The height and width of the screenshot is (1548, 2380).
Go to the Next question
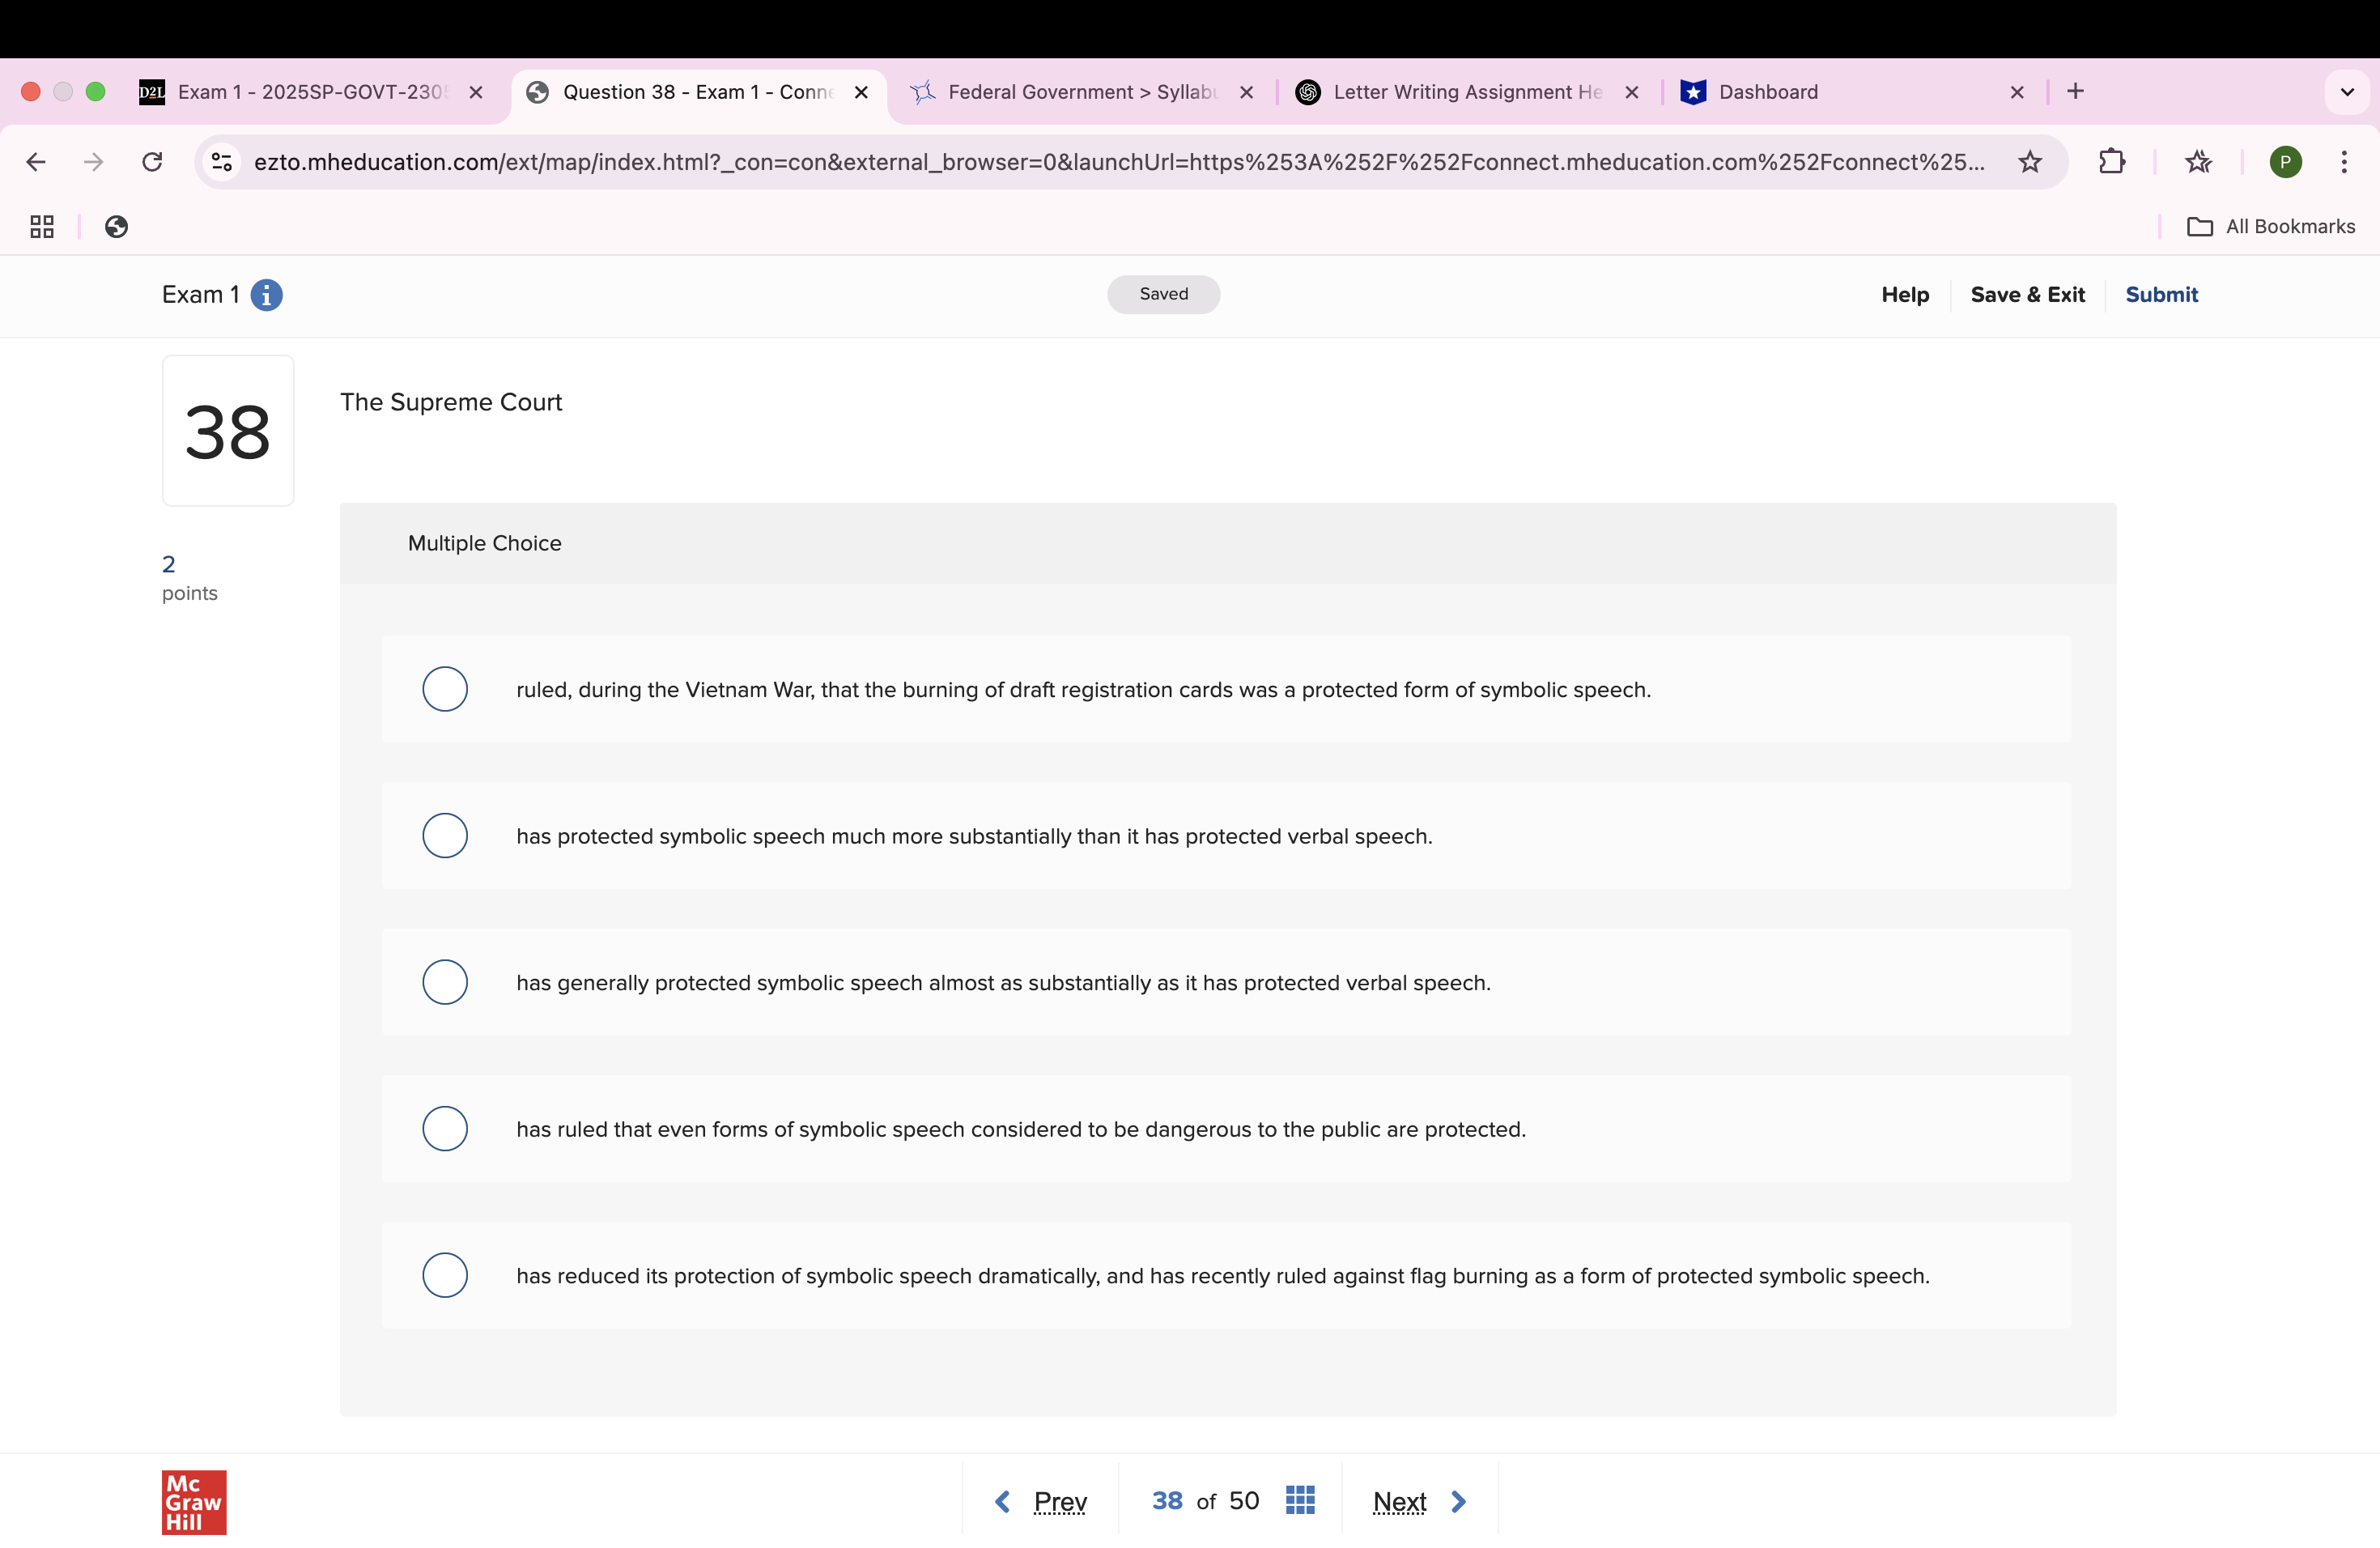pyautogui.click(x=1418, y=1501)
